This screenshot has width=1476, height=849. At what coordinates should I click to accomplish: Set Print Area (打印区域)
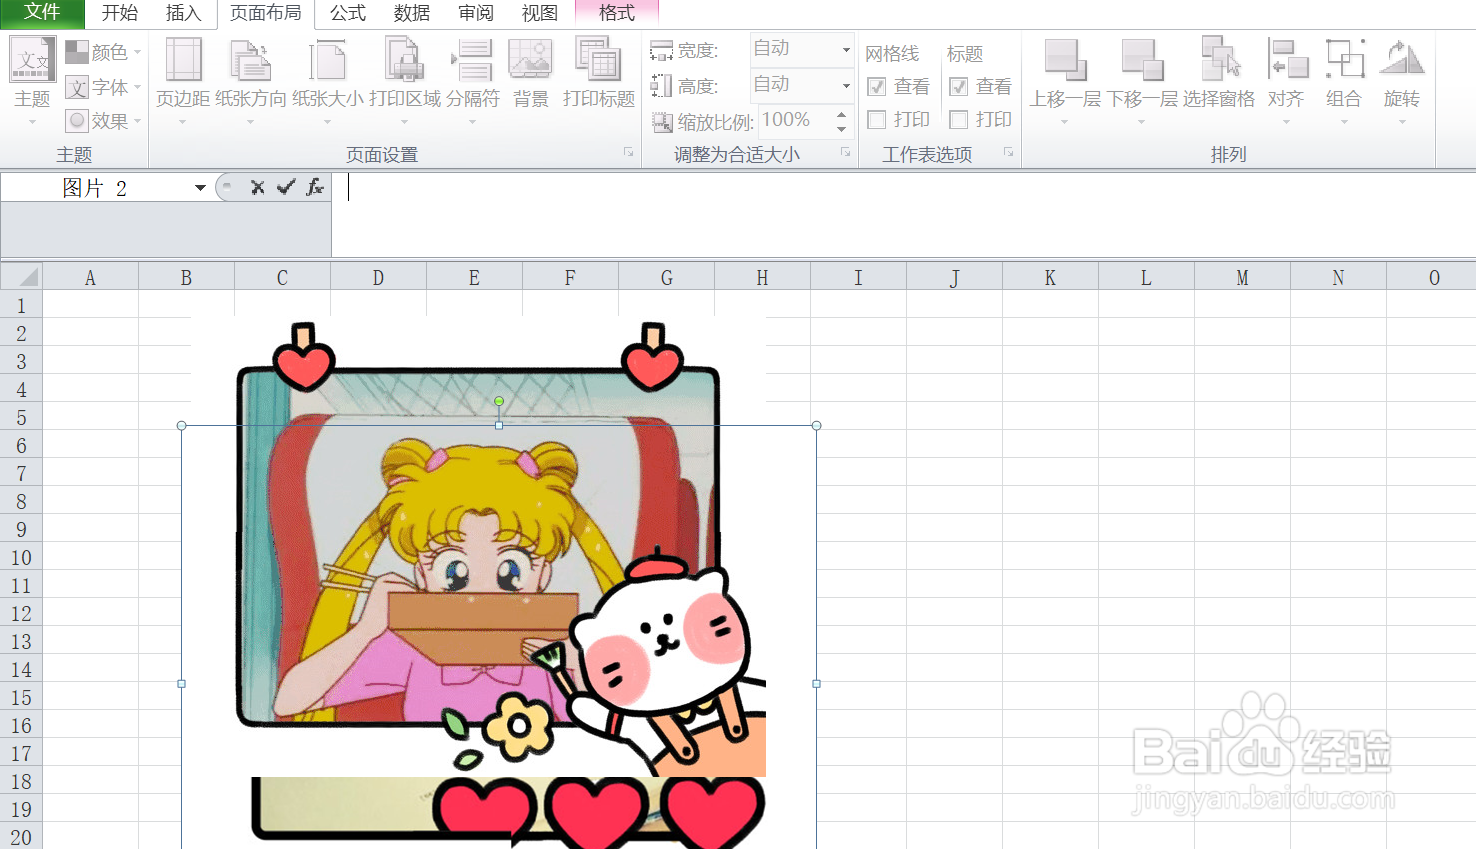(404, 80)
